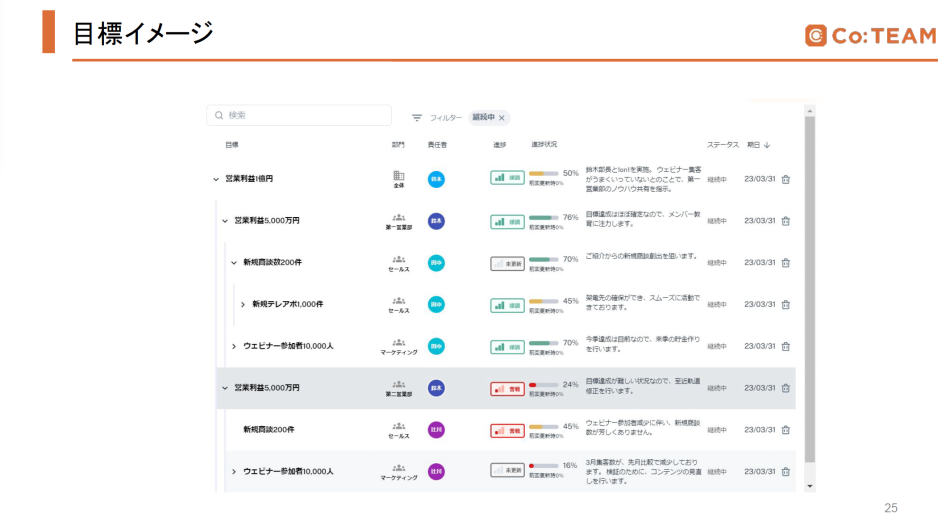This screenshot has width=950, height=527.
Task: Click the 76% progress bar
Action: pyautogui.click(x=544, y=216)
